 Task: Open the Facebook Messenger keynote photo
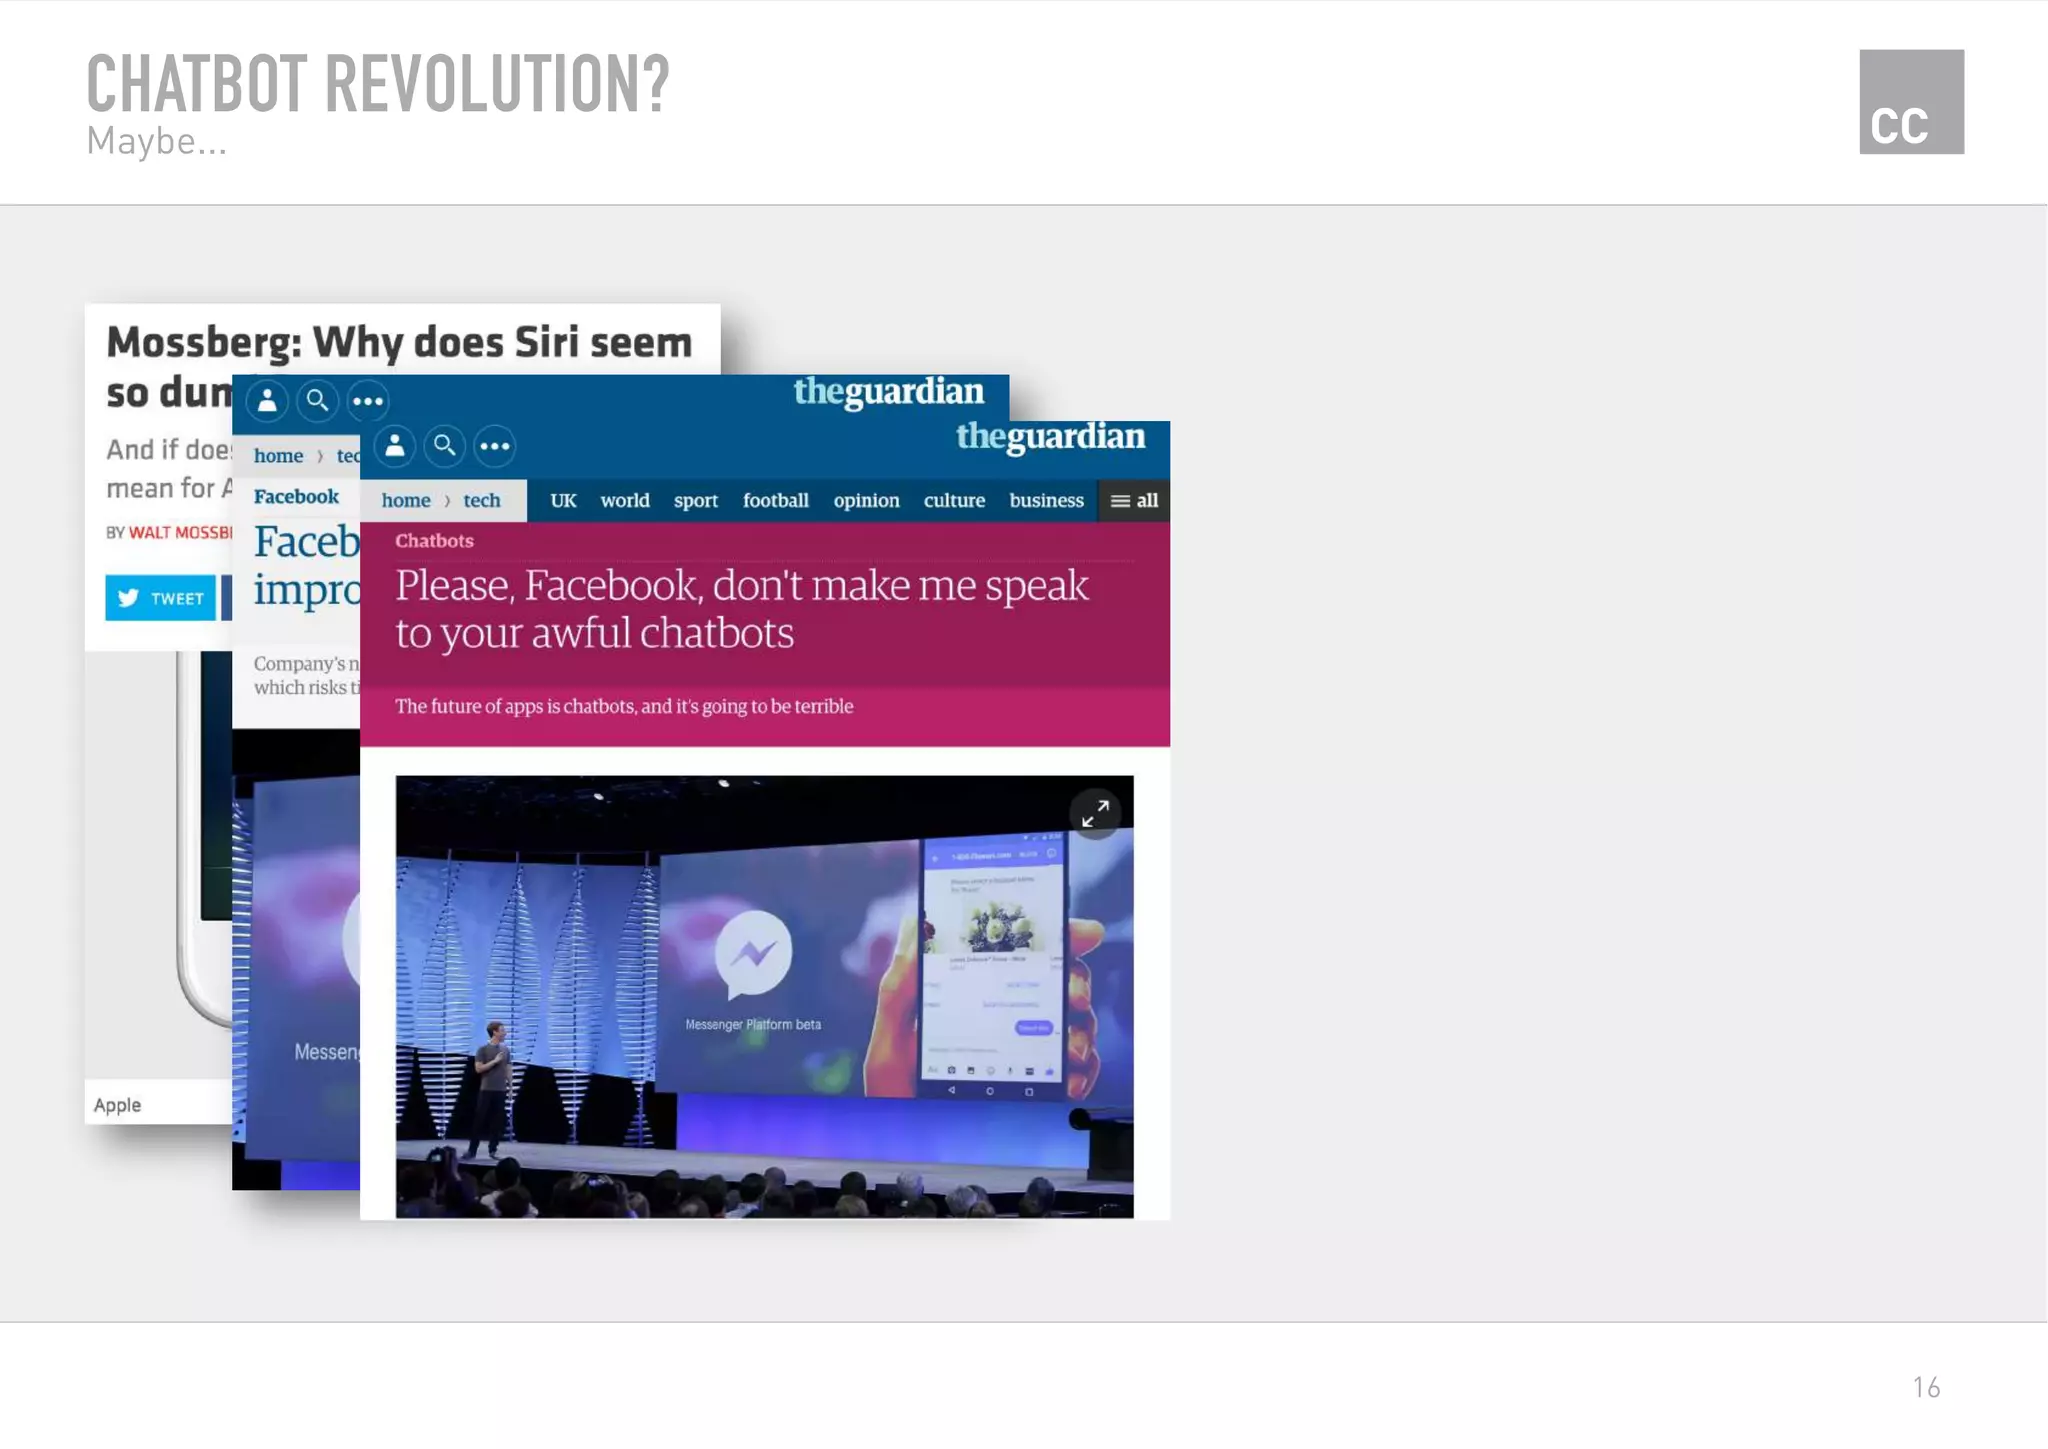pos(764,997)
